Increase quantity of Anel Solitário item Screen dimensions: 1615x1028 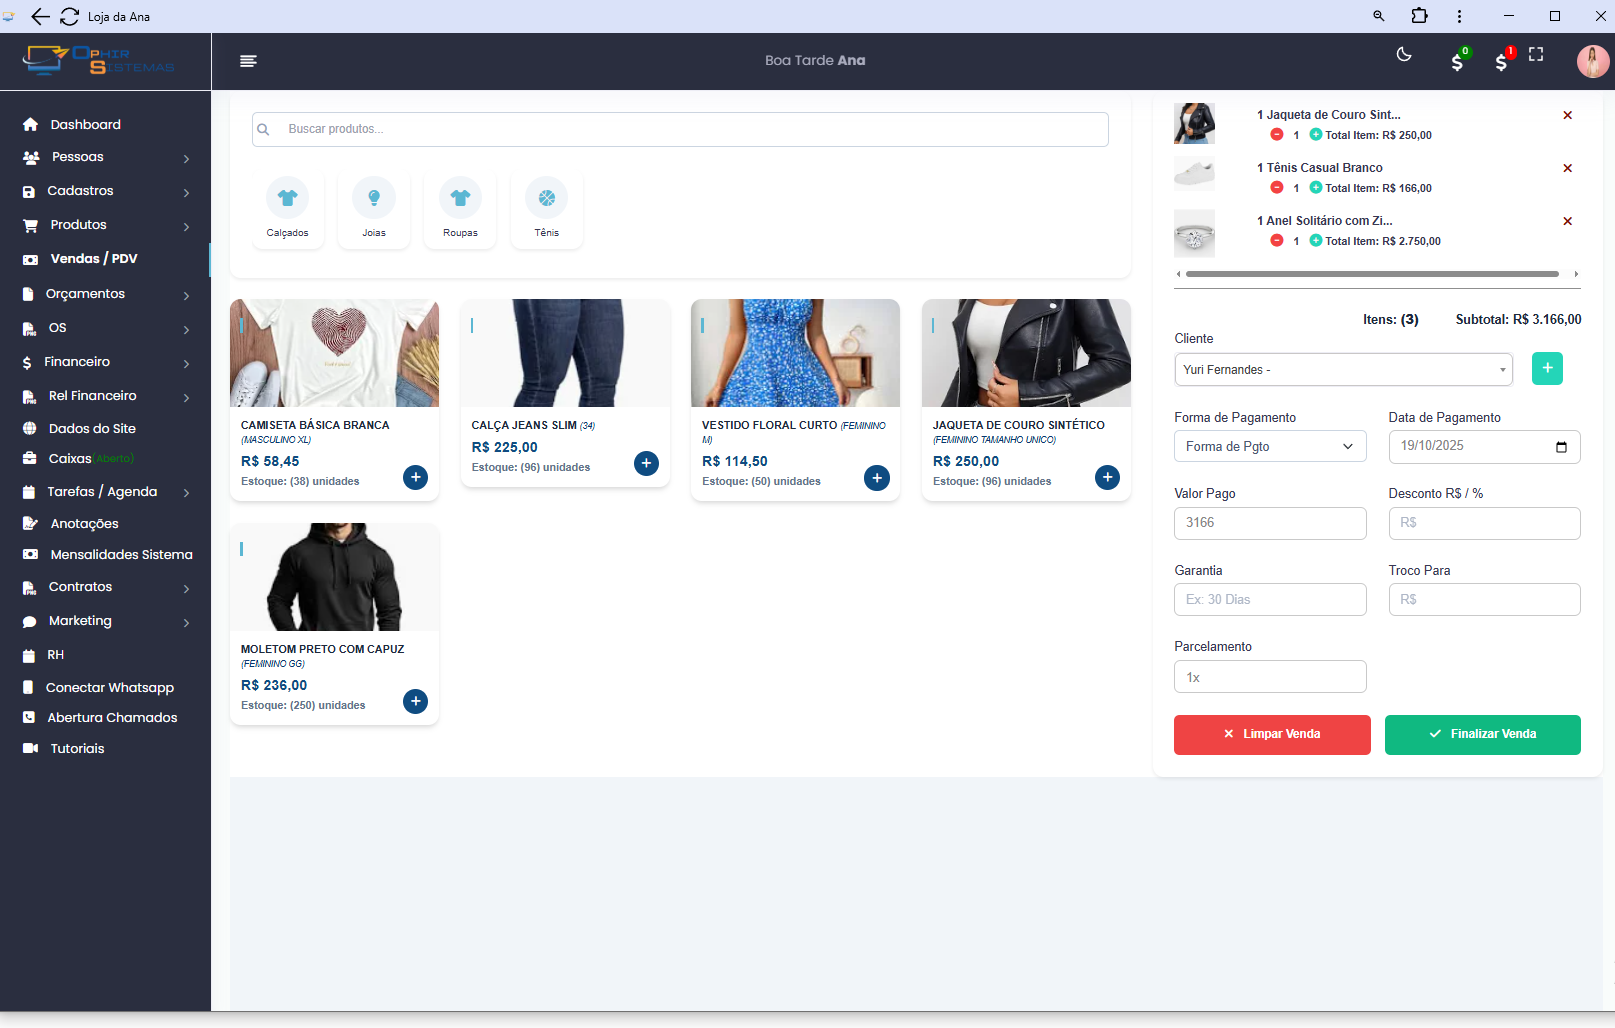(x=1316, y=241)
